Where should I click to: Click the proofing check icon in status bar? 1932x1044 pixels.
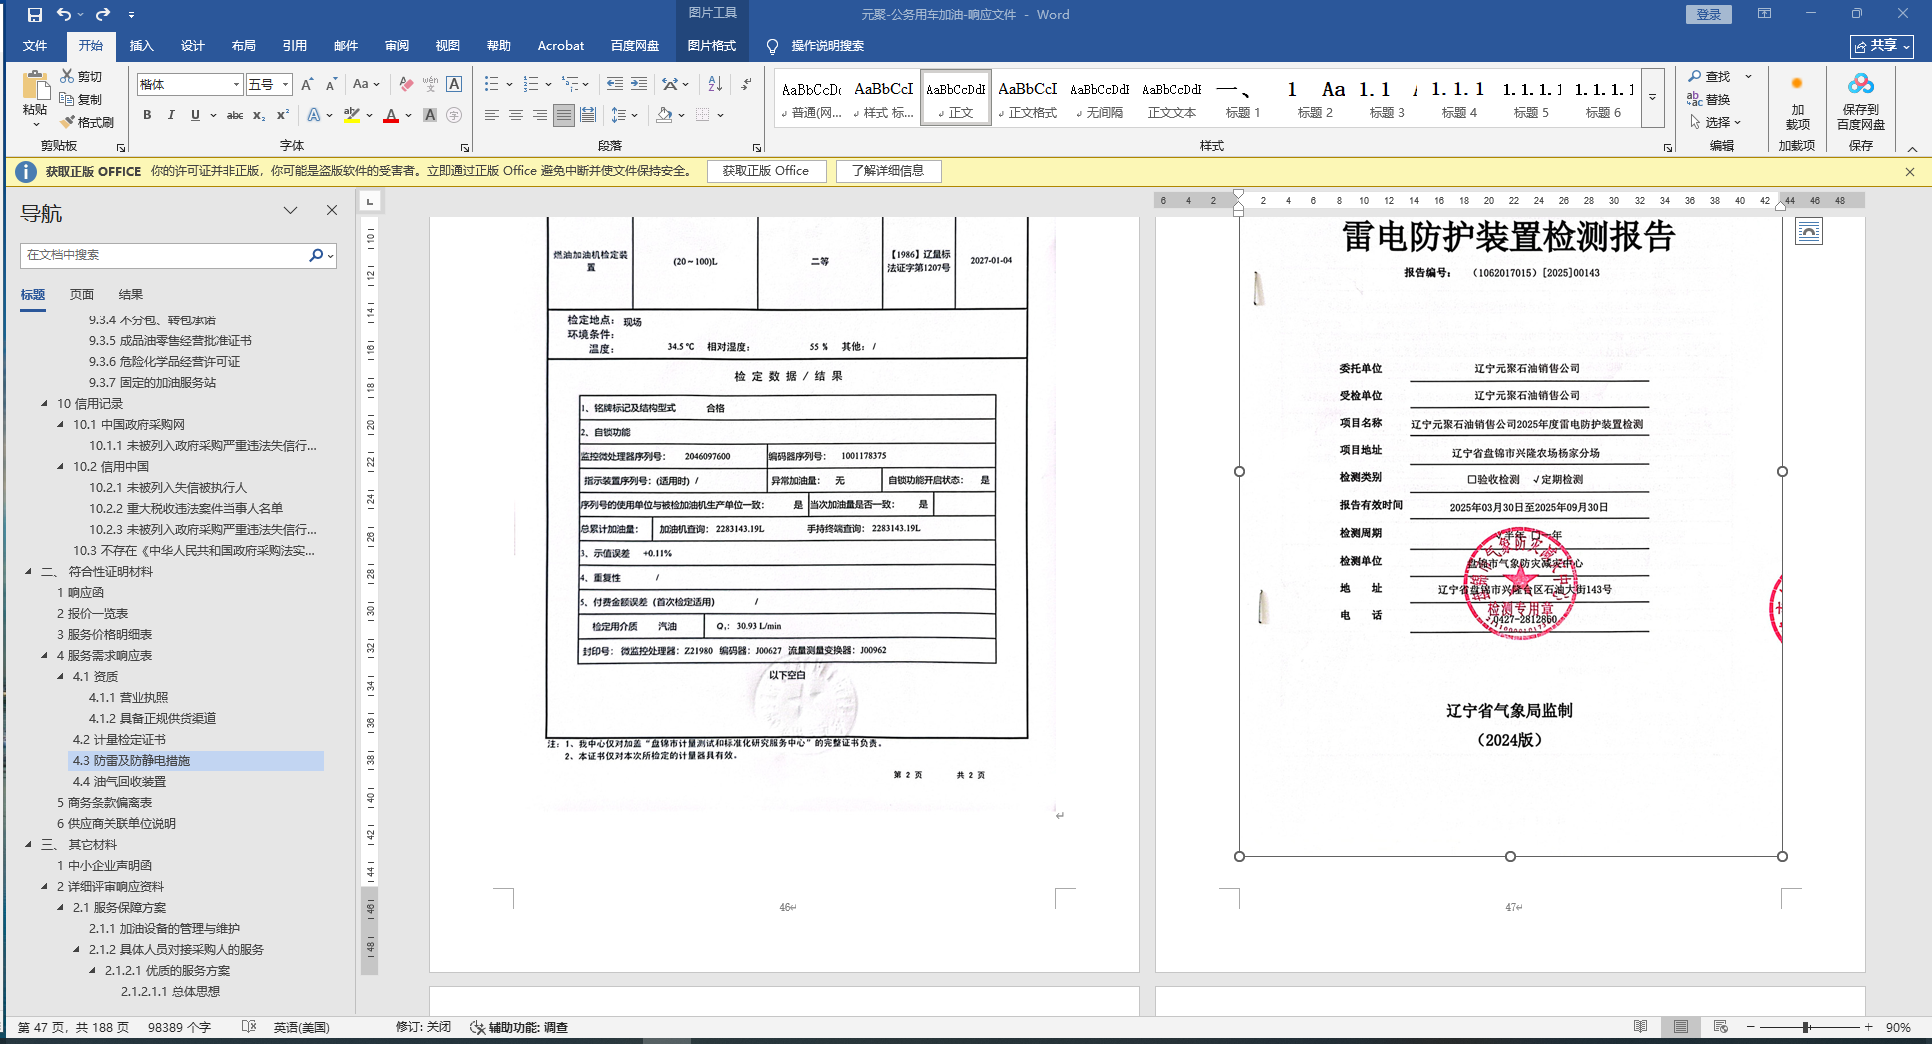[x=249, y=1027]
